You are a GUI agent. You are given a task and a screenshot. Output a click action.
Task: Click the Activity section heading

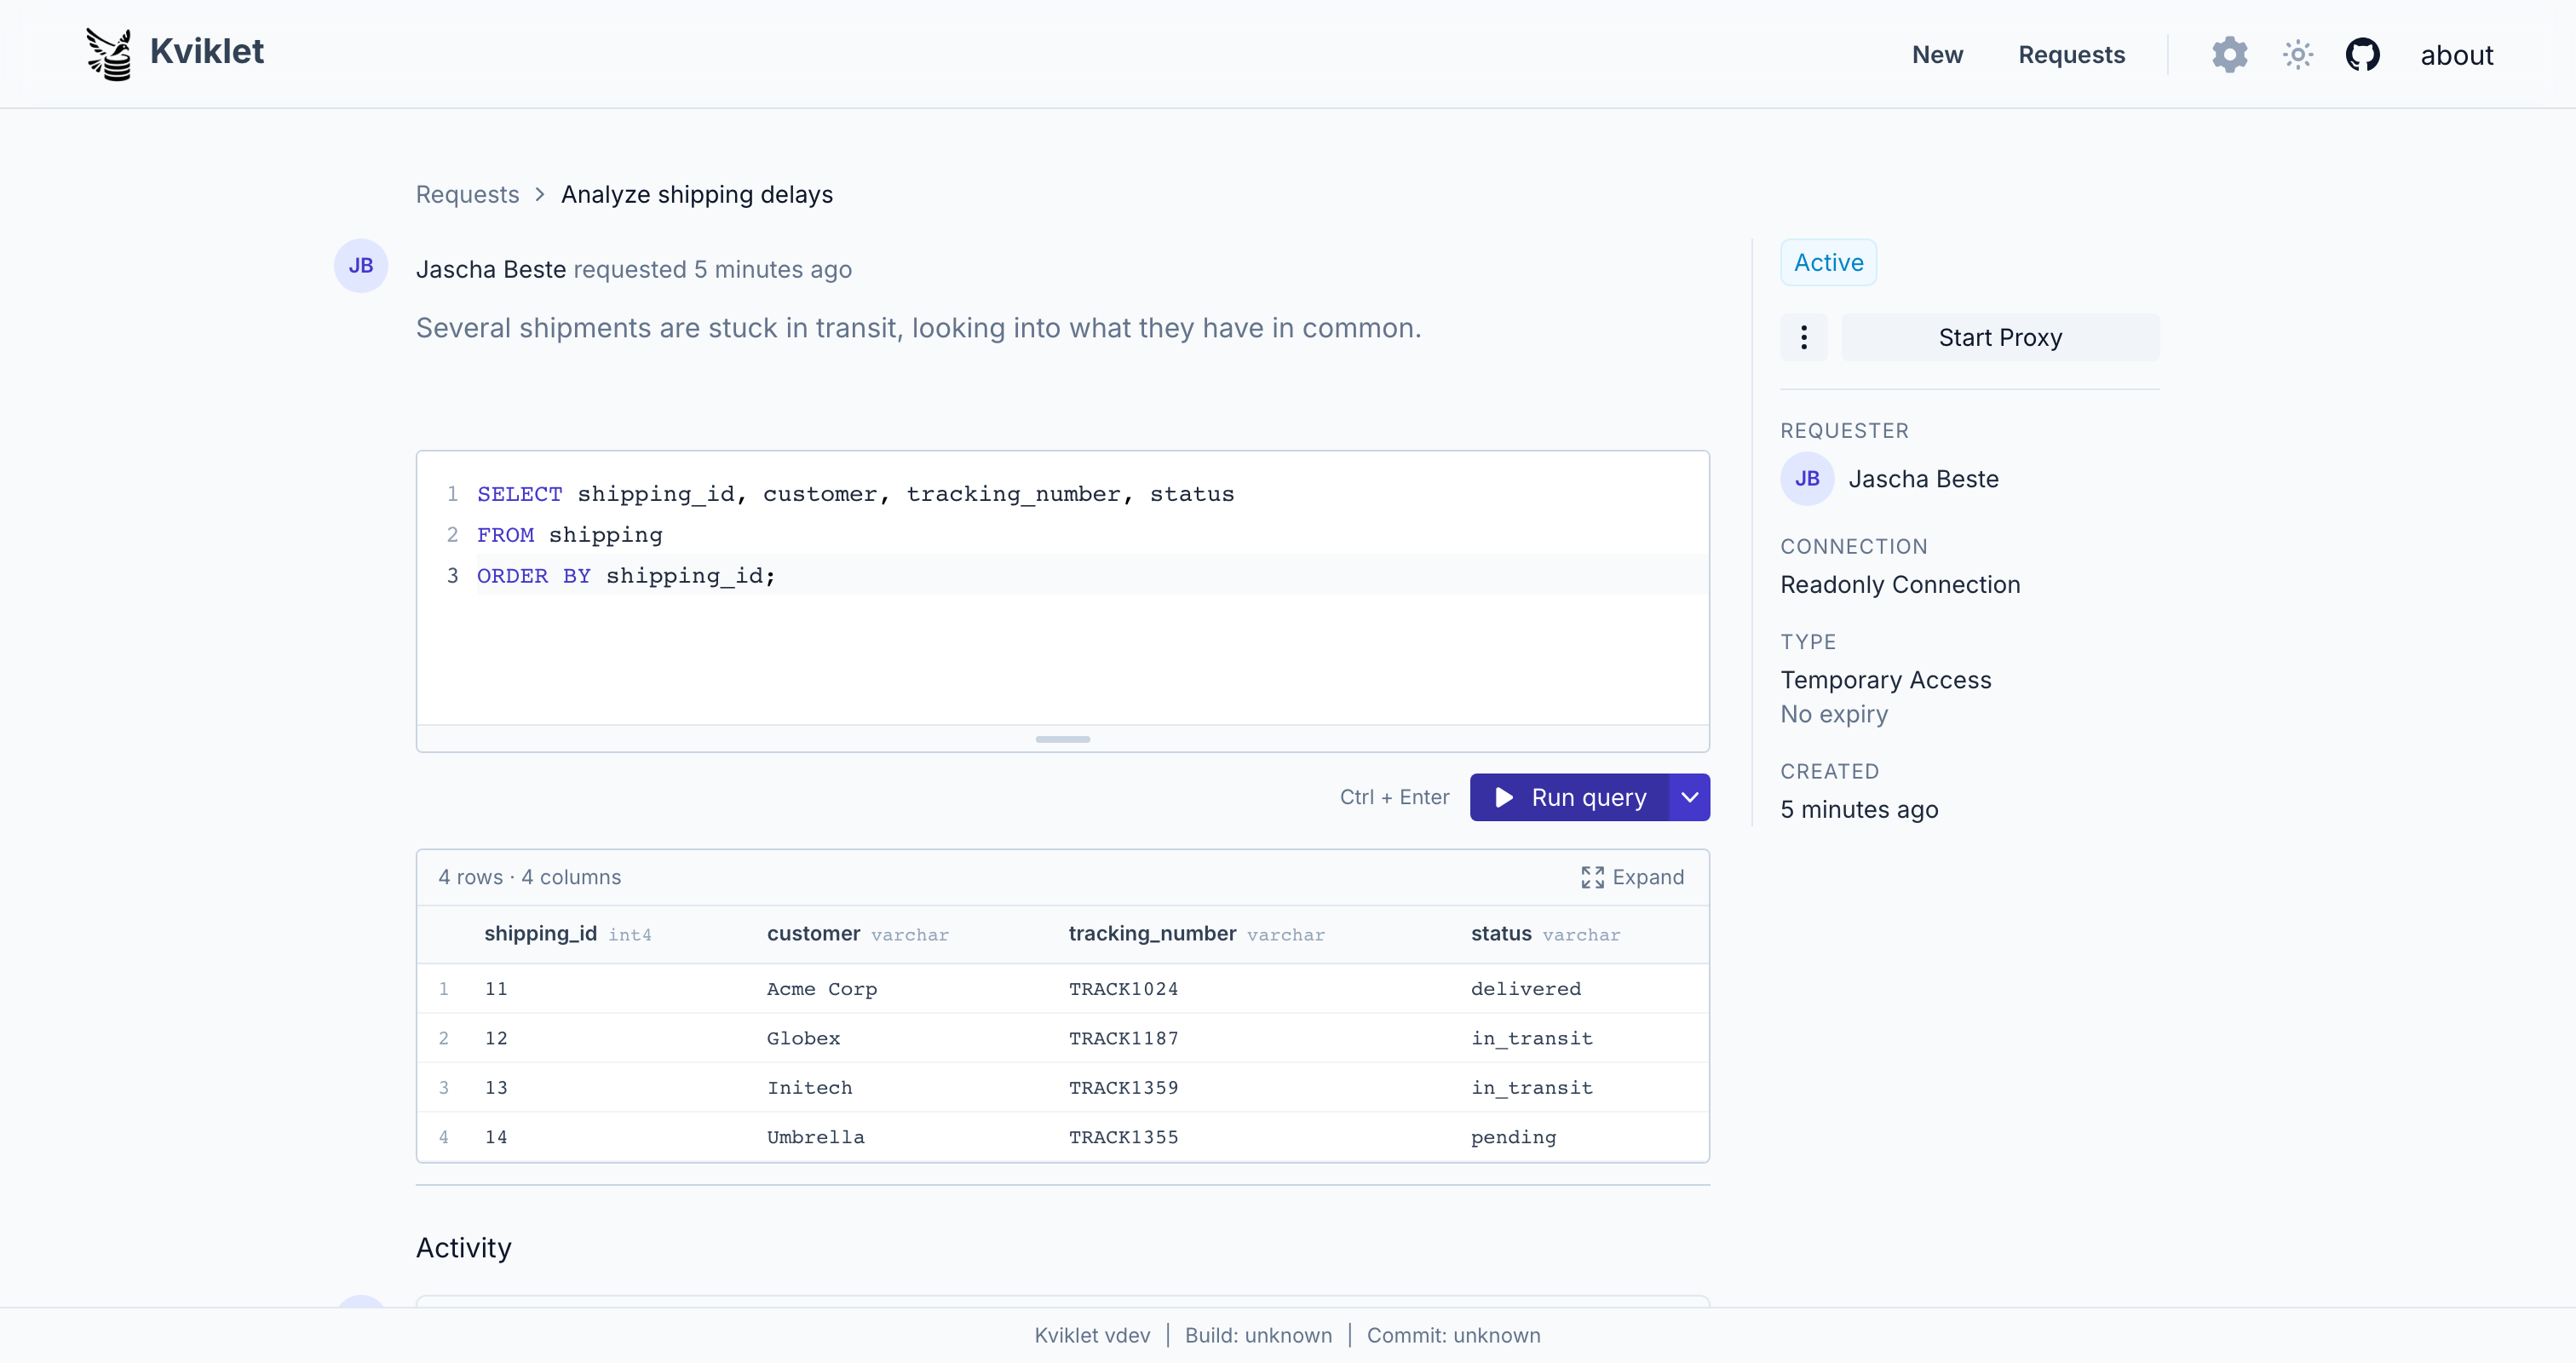tap(463, 1248)
